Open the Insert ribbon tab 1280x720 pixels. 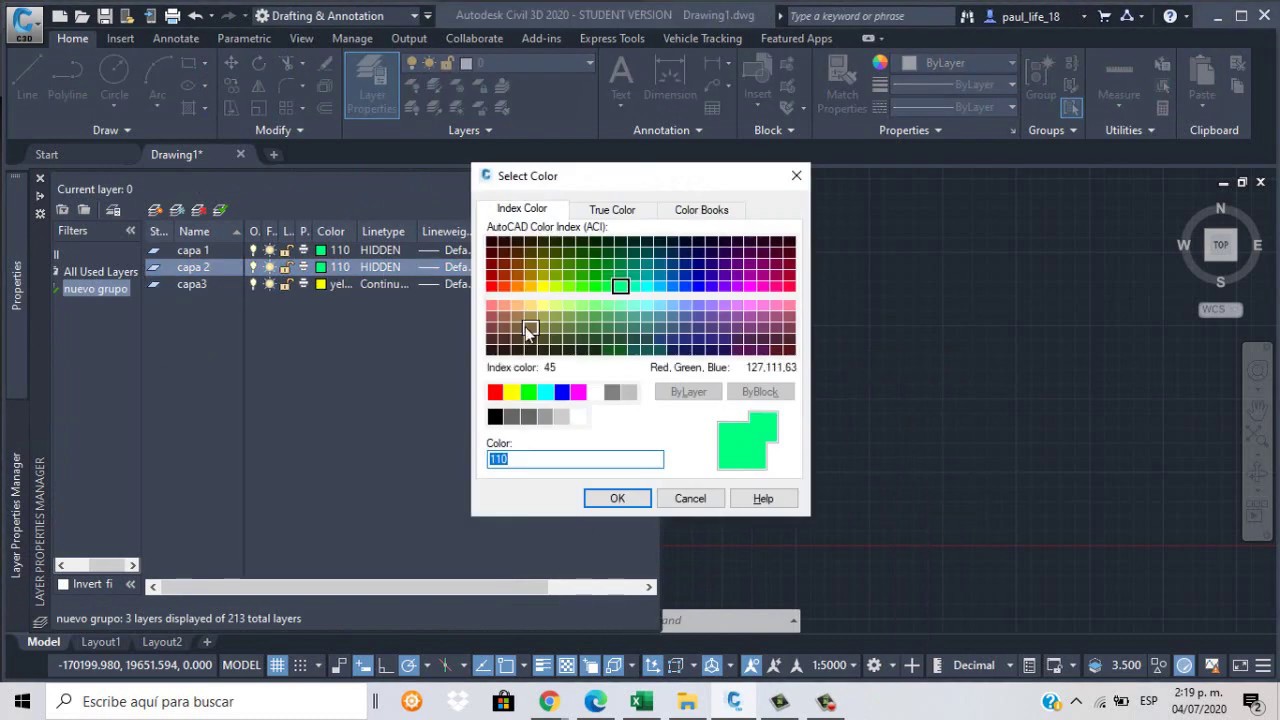[120, 38]
